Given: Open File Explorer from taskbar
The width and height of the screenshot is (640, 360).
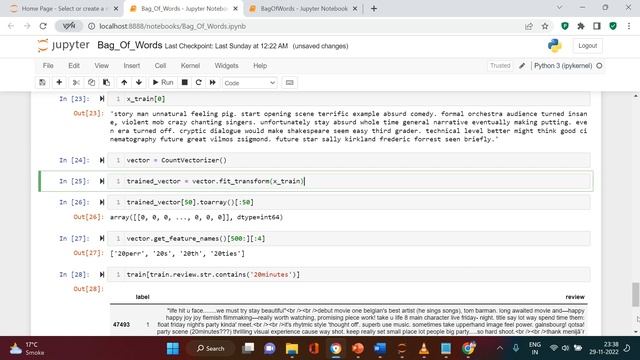Looking at the screenshot, I should click(292, 349).
